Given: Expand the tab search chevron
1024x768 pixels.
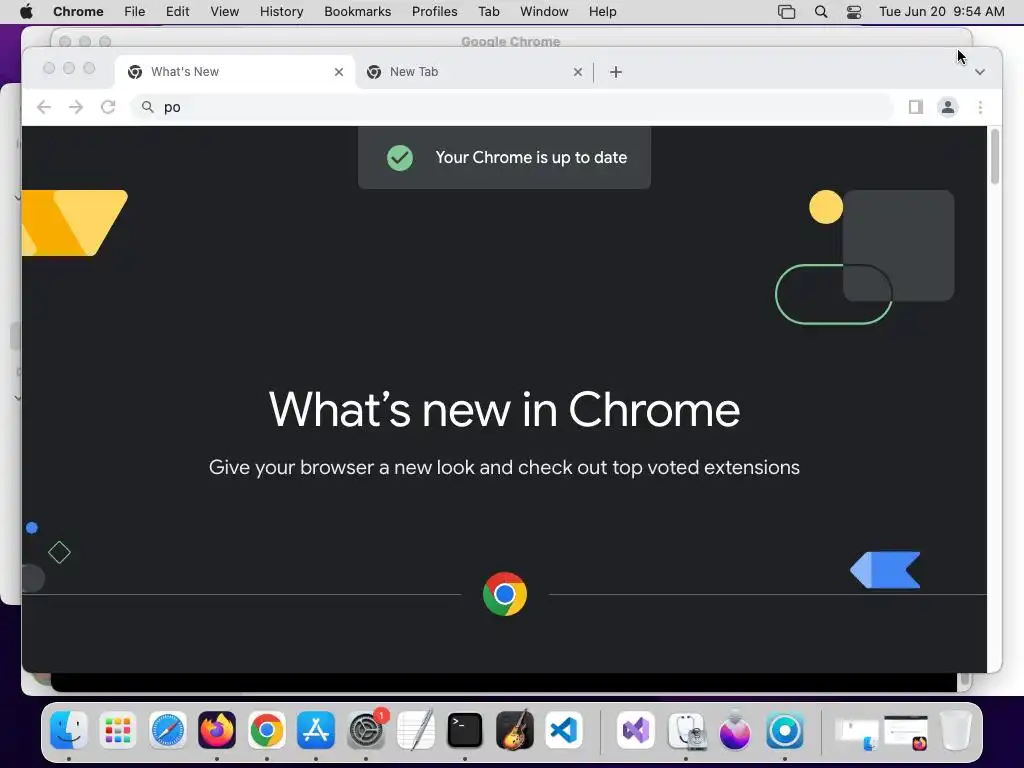Looking at the screenshot, I should (x=980, y=72).
